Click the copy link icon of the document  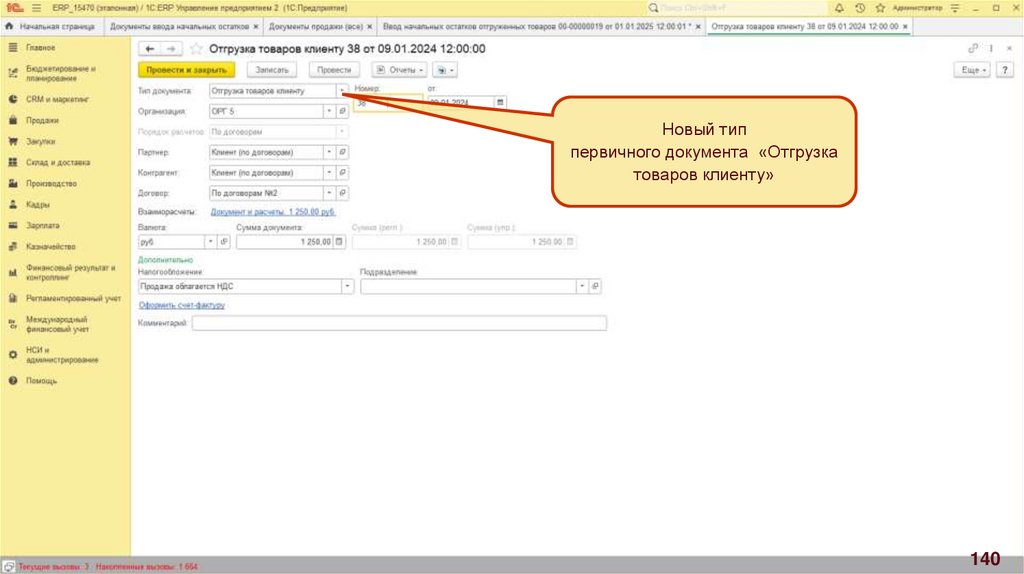tap(972, 48)
